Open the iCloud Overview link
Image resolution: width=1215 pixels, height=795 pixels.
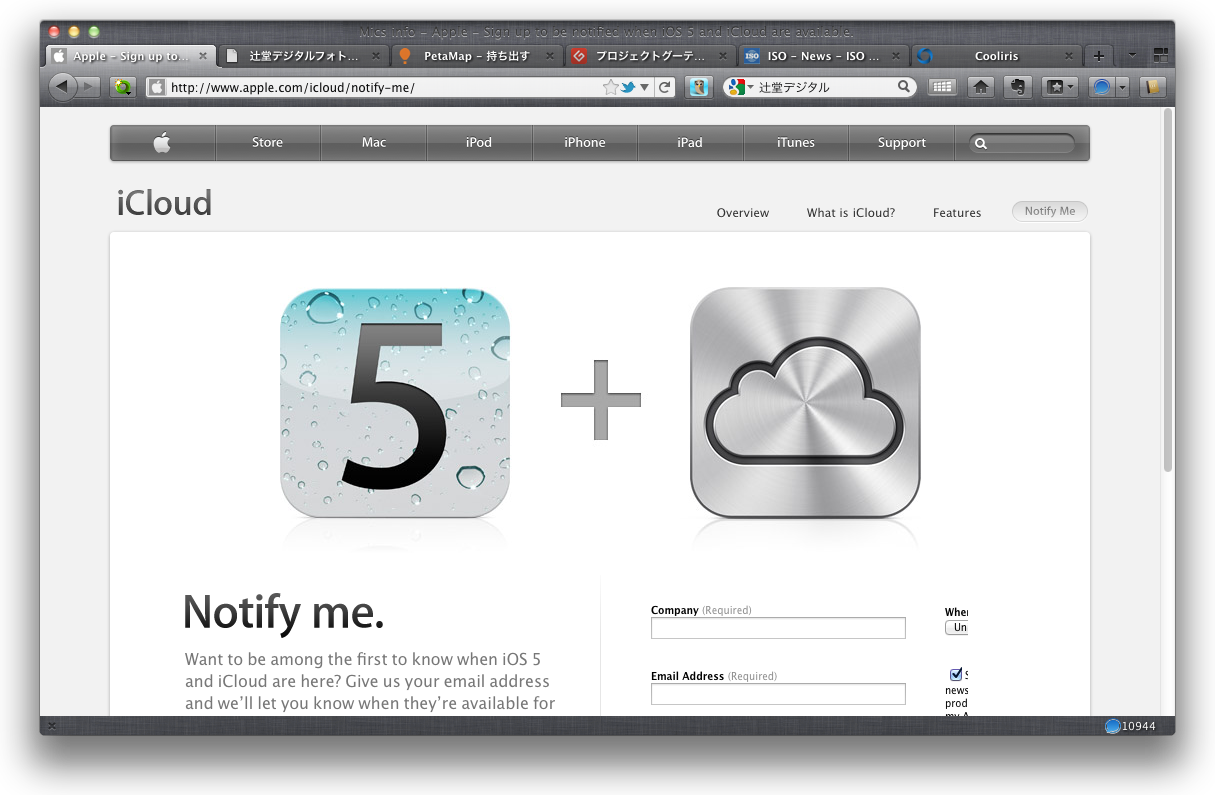(x=743, y=212)
